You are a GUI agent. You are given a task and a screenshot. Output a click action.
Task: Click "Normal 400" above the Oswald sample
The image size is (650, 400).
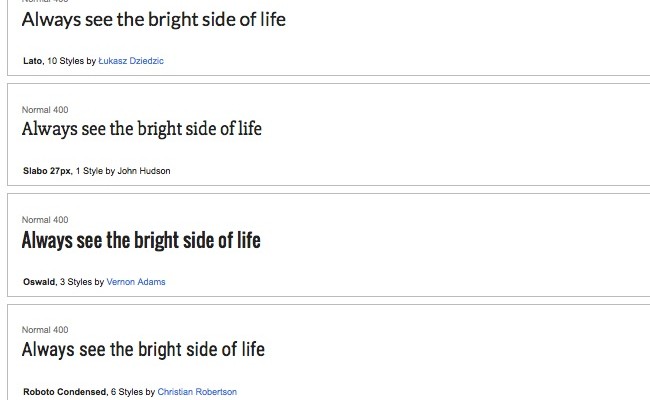click(45, 219)
